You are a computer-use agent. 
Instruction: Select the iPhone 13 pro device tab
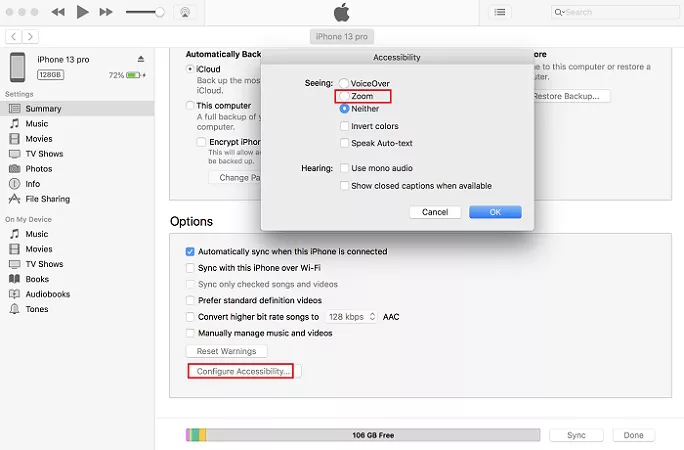(x=342, y=37)
